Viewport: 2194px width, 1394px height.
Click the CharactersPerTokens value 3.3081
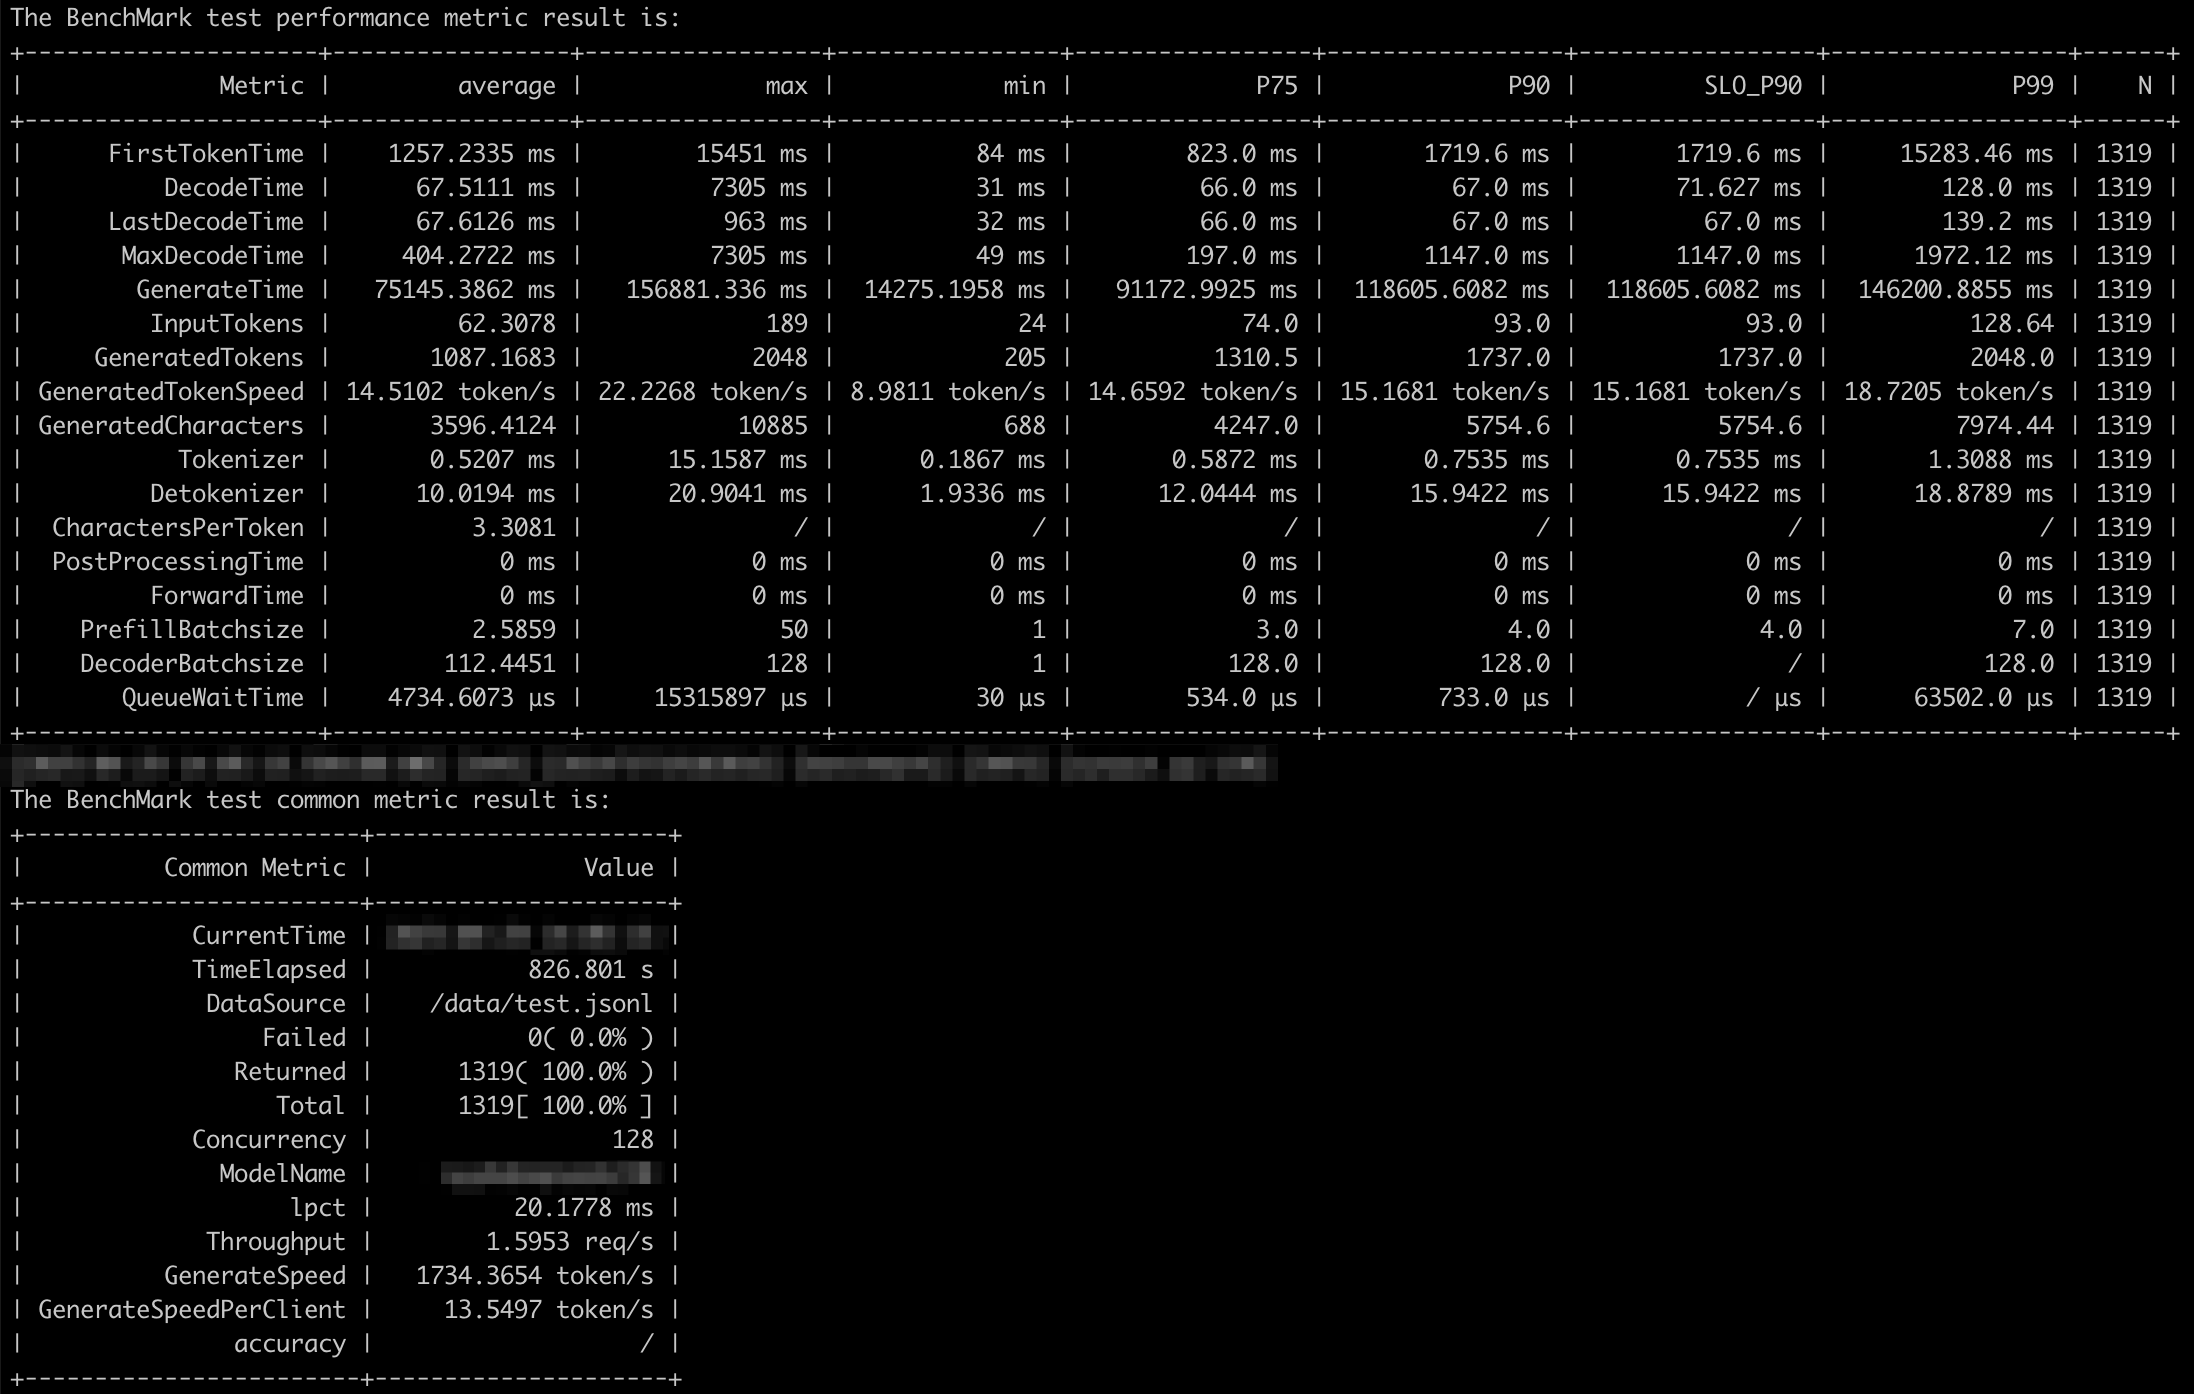tap(513, 528)
